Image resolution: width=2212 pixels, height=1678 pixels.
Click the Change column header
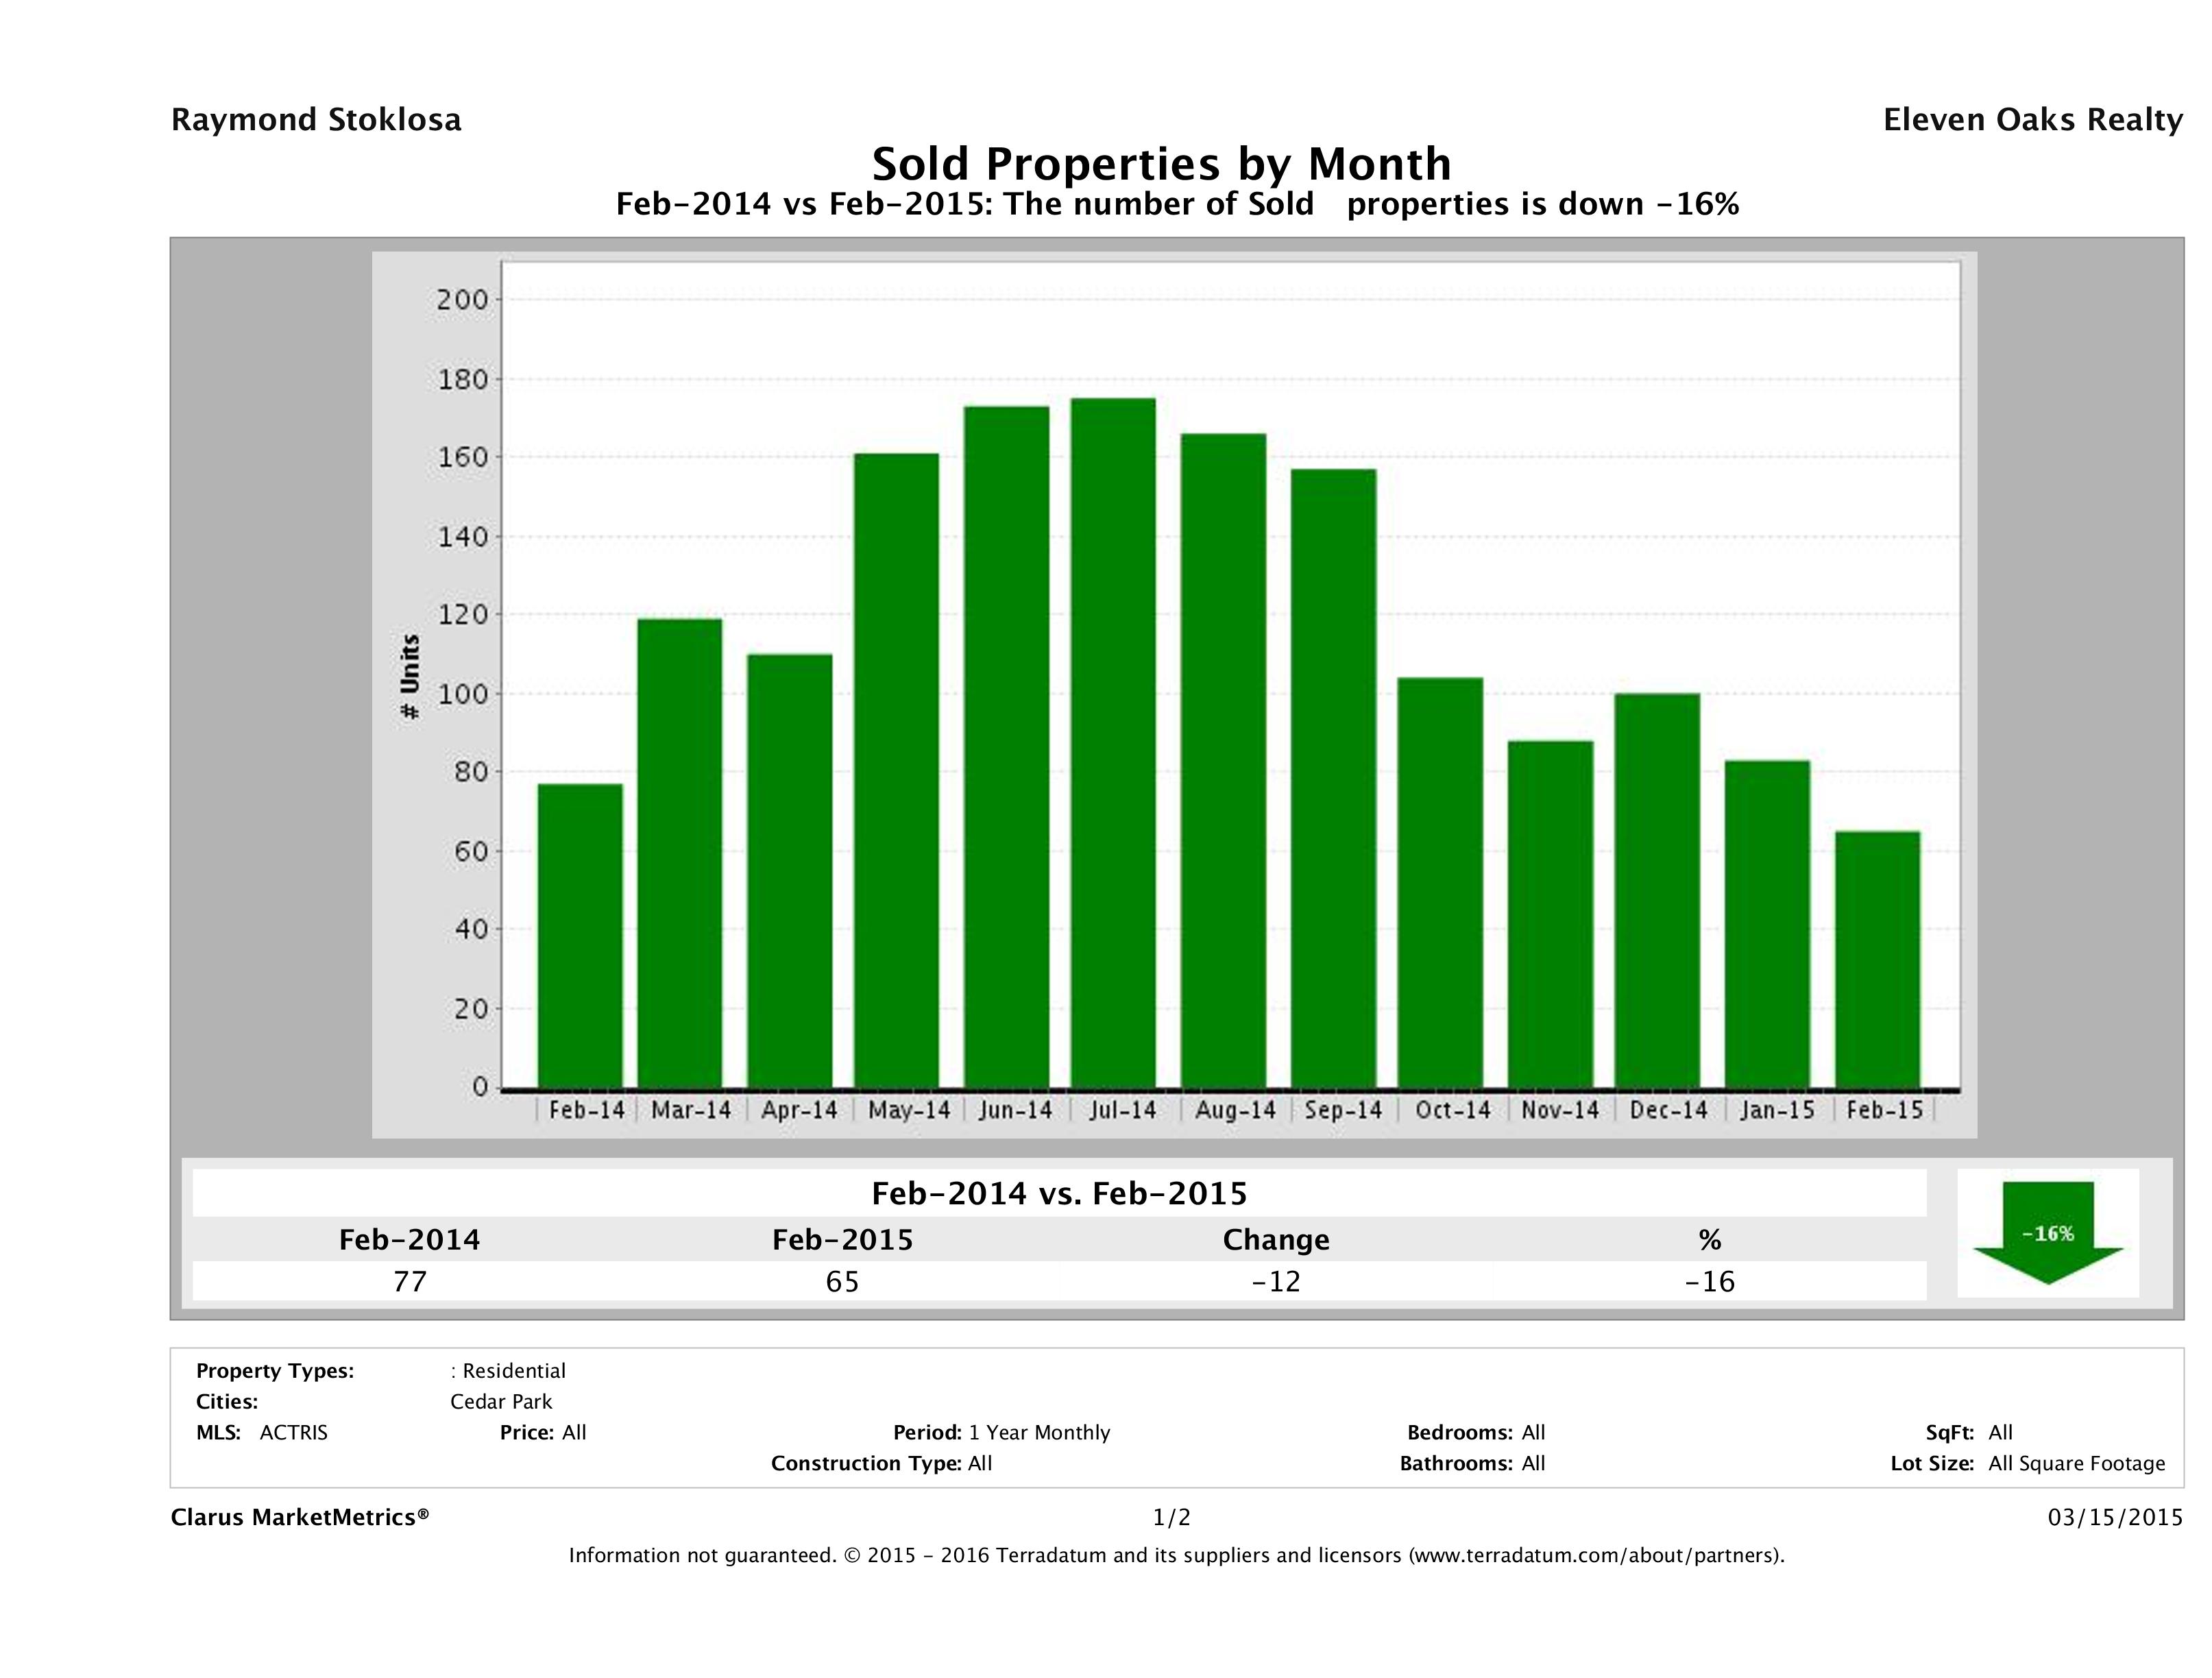pos(1275,1240)
